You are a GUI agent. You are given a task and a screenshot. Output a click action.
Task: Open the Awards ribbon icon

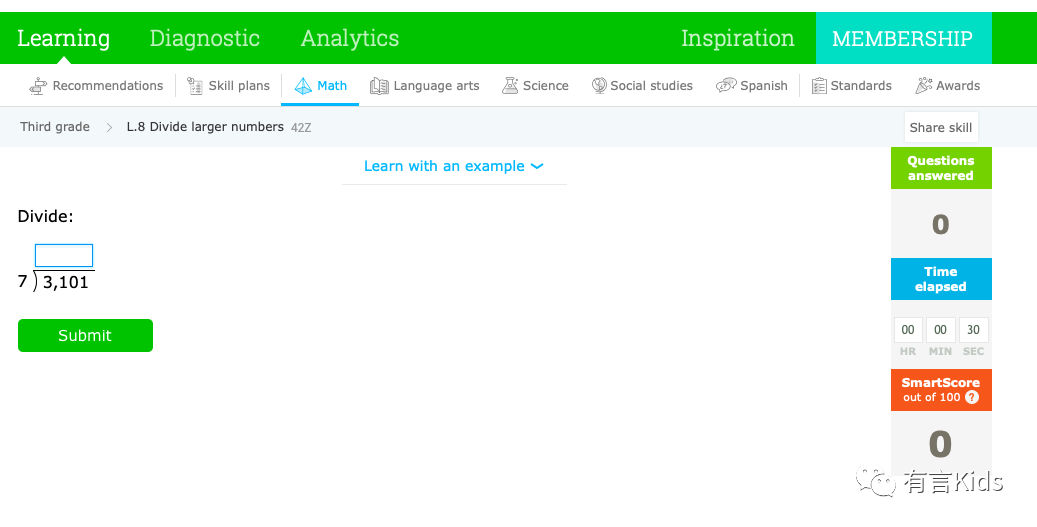point(923,86)
